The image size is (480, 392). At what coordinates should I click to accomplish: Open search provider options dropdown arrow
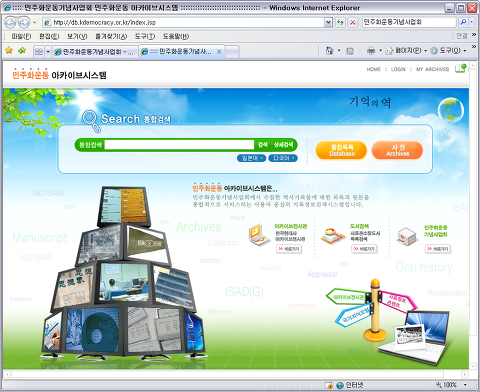471,22
